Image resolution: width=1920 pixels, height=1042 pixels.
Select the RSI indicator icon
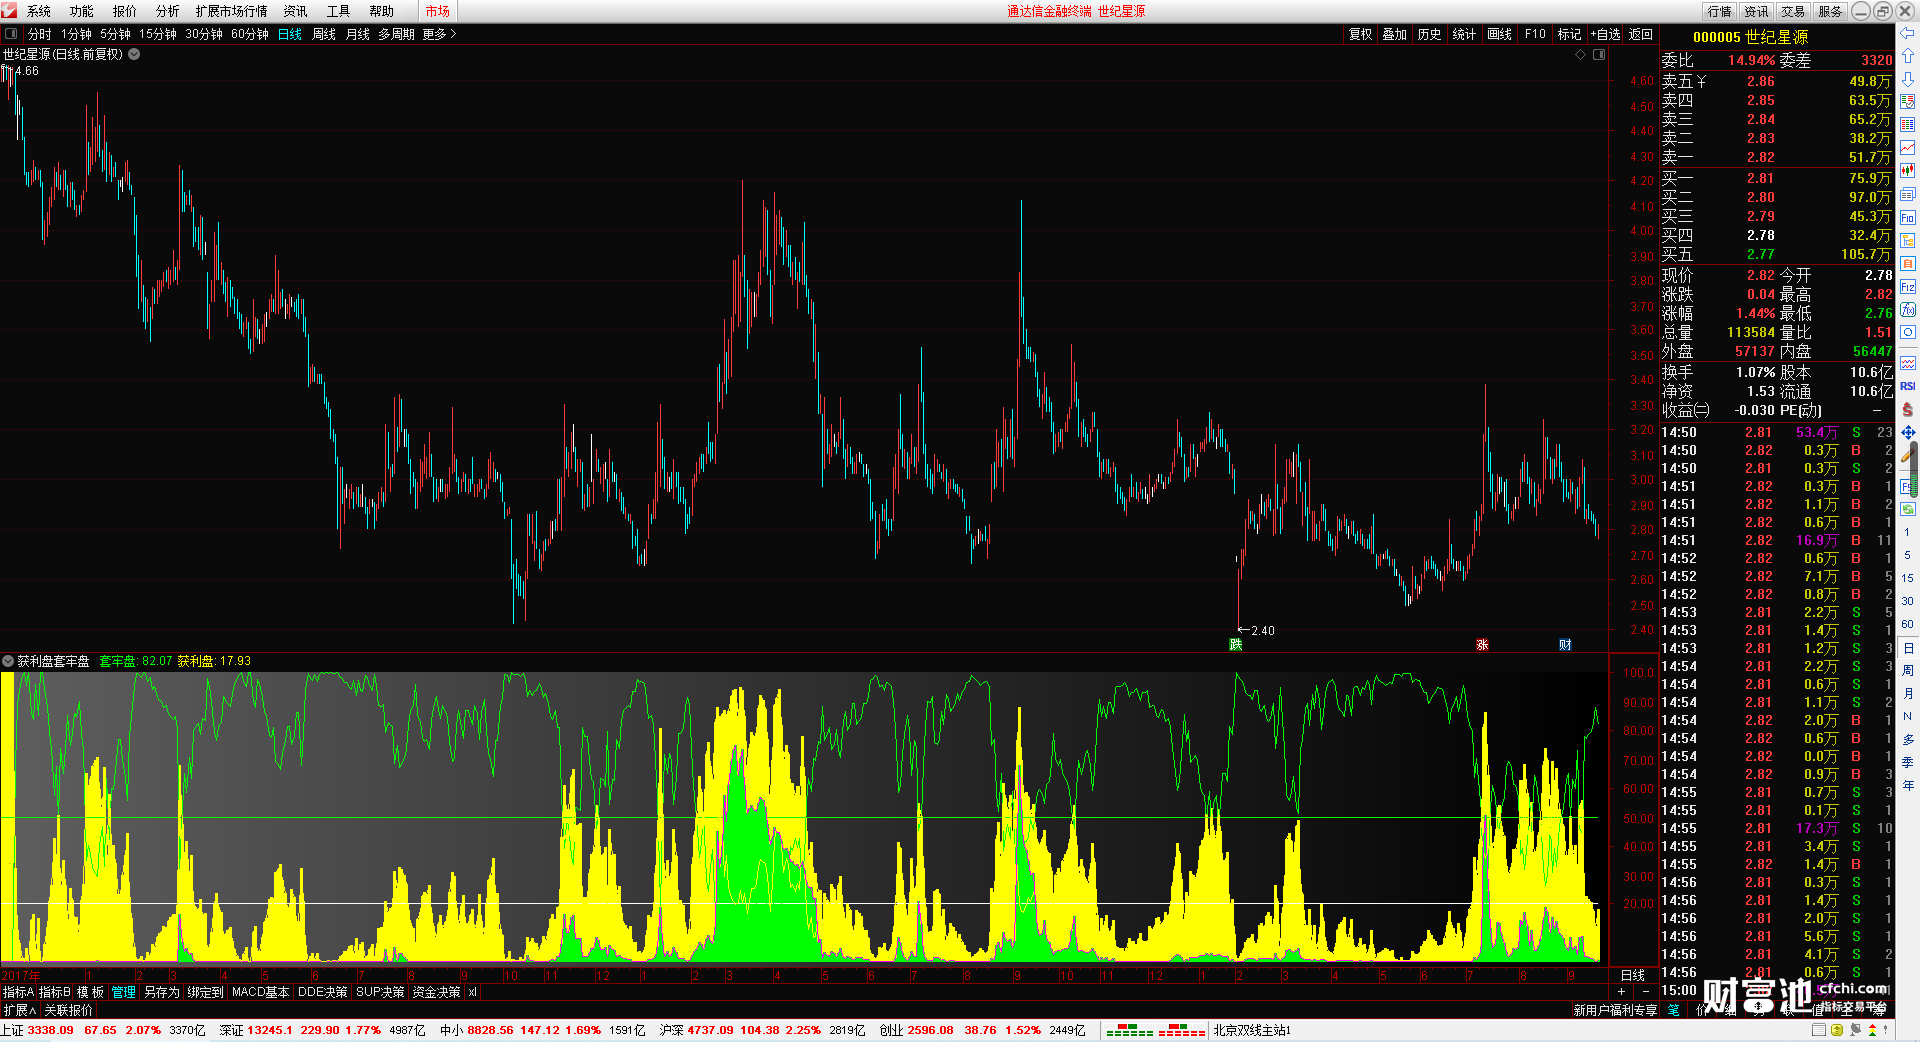[x=1908, y=386]
